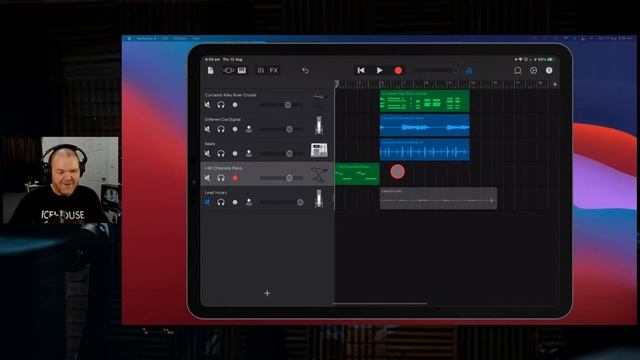Add a new track with plus button
This screenshot has width=640, height=360.
[x=267, y=293]
